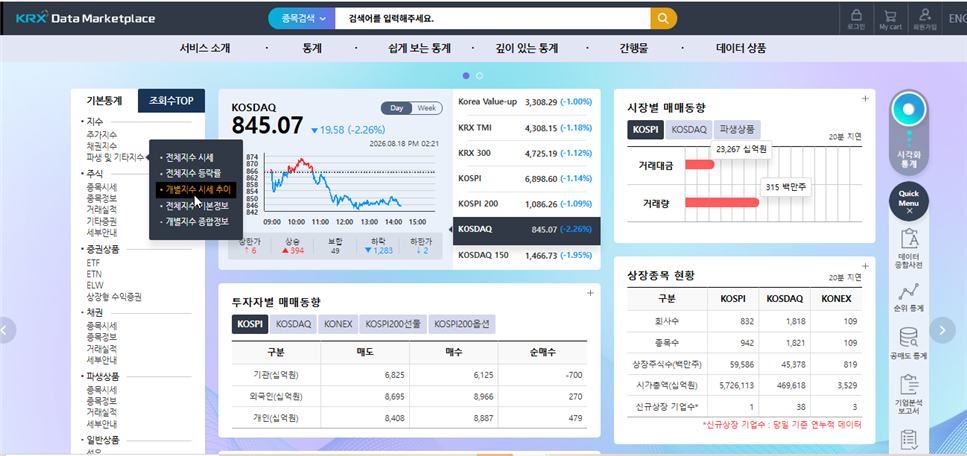This screenshot has width=967, height=456.
Task: Open 쉽게 보는 통계 menu
Action: (x=419, y=48)
